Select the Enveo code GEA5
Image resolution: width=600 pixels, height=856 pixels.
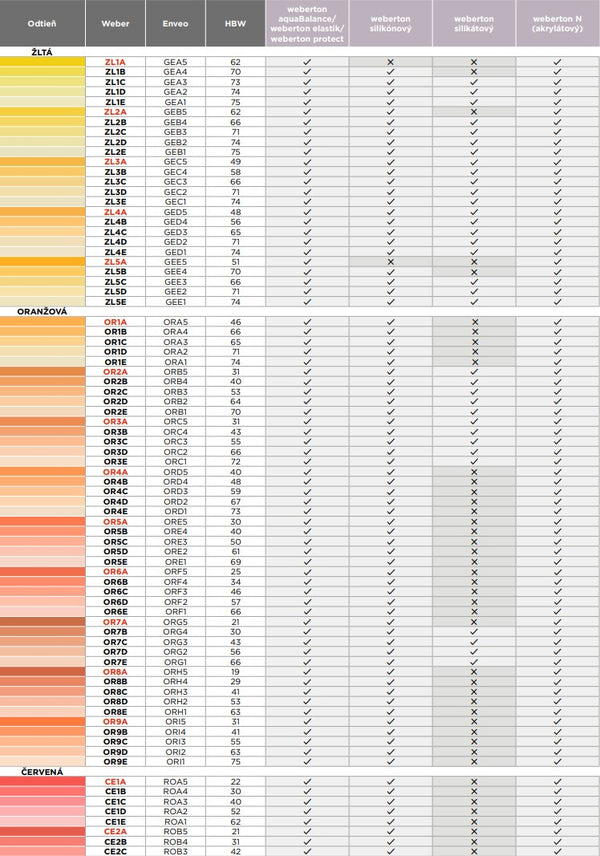pyautogui.click(x=175, y=62)
